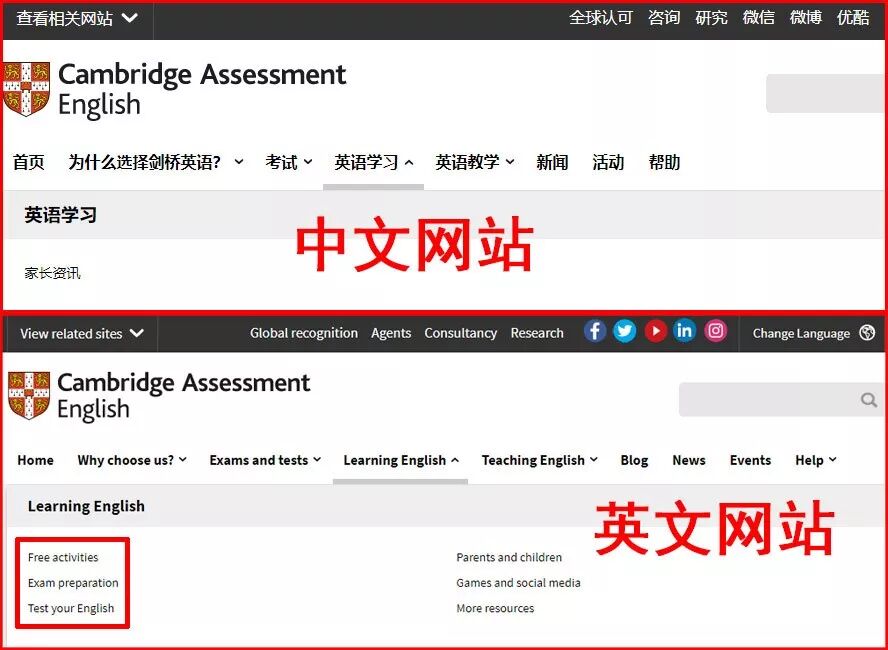Click the 微博 top link
Screen dimensions: 888x650
pyautogui.click(x=806, y=18)
